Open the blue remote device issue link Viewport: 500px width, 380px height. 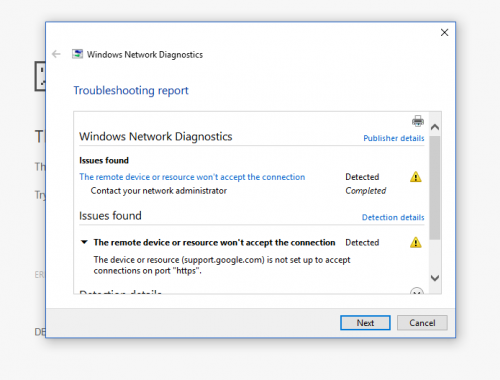(x=192, y=177)
